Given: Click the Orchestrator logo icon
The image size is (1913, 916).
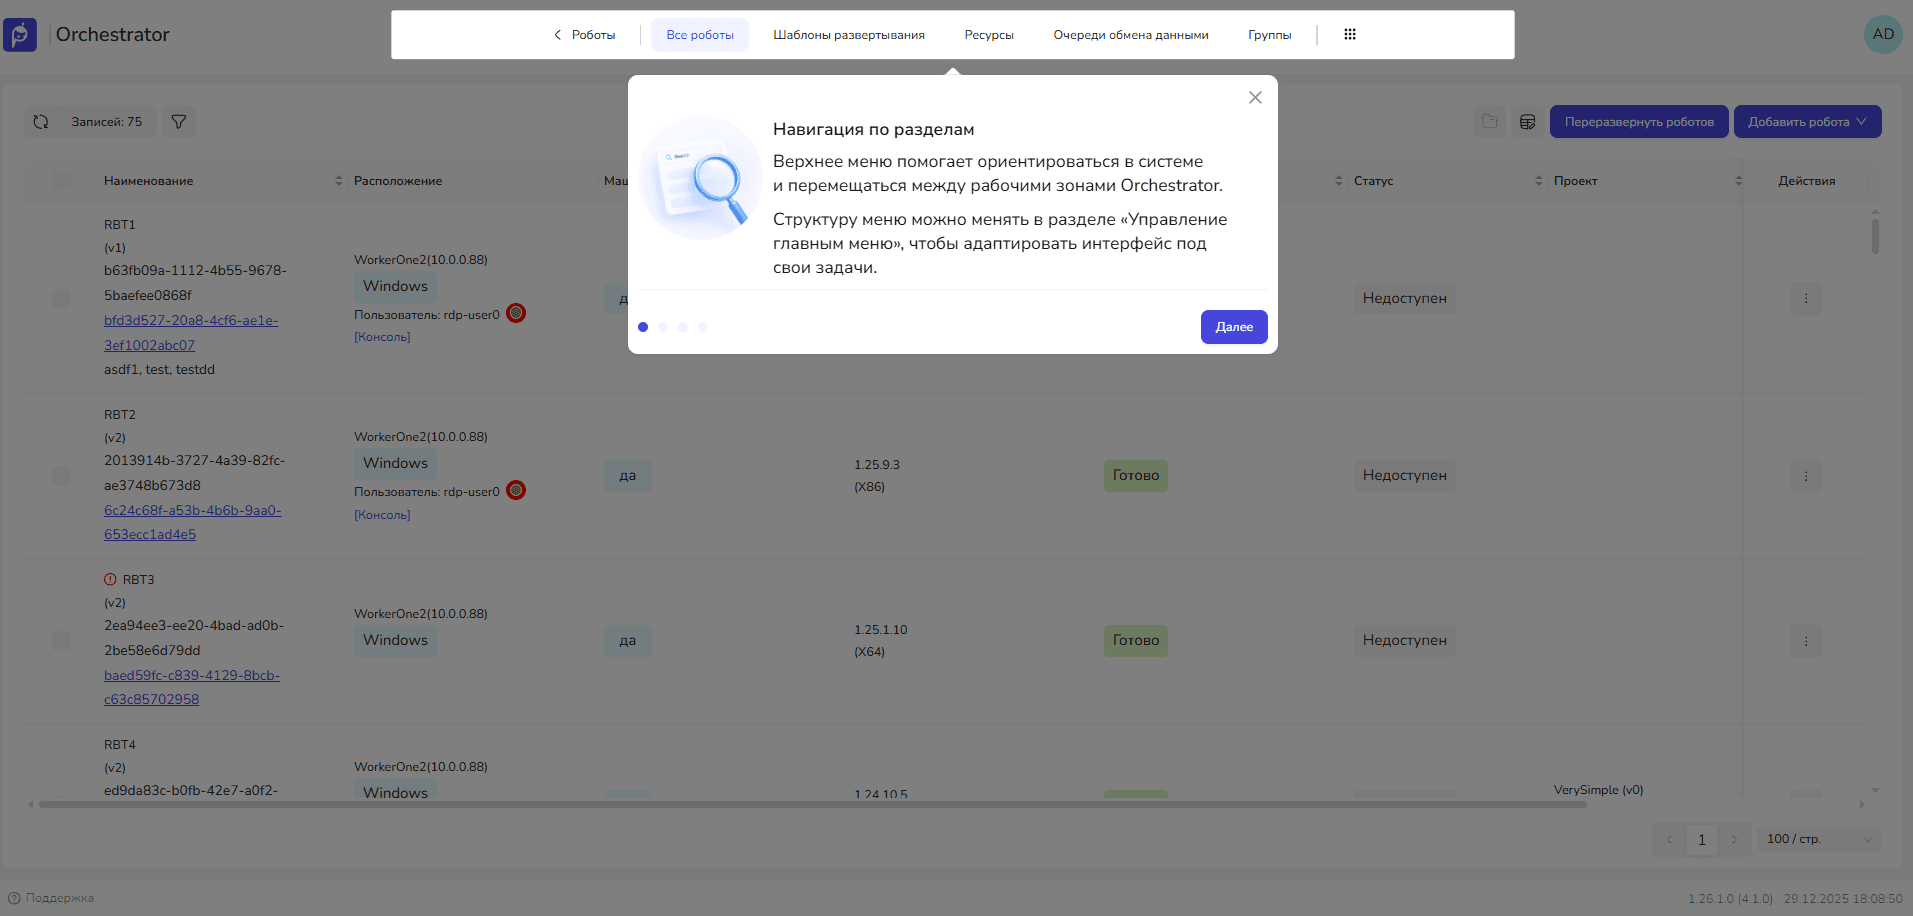Looking at the screenshot, I should 20,35.
